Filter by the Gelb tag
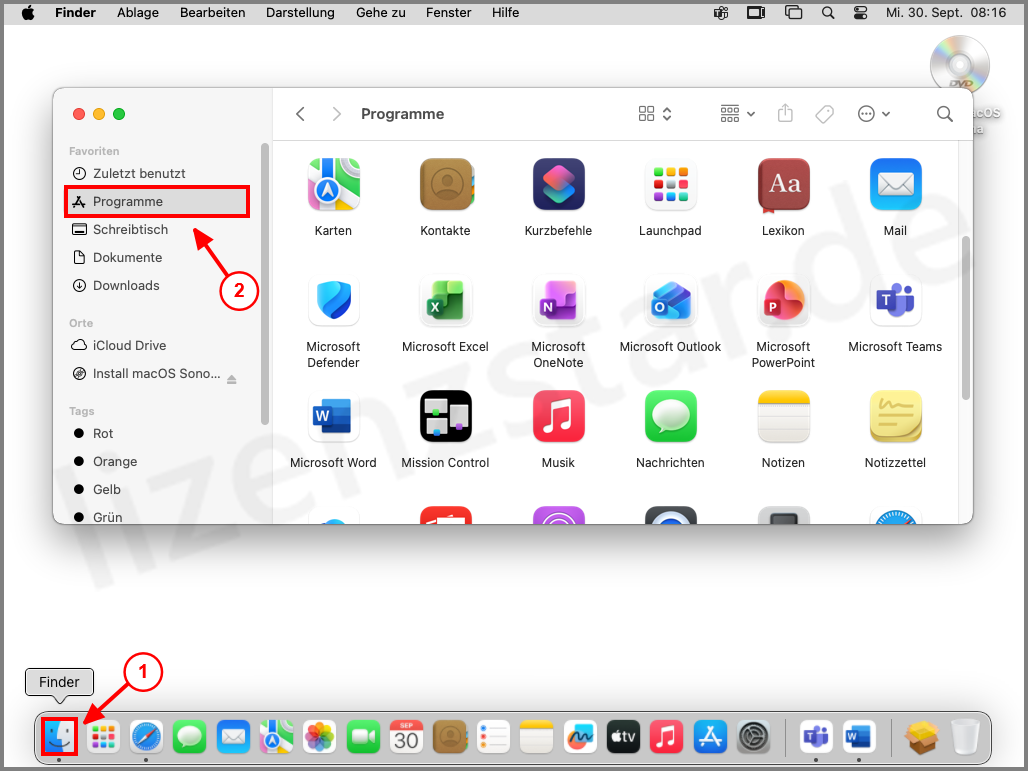Screen dimensions: 1028x772 (157, 490)
